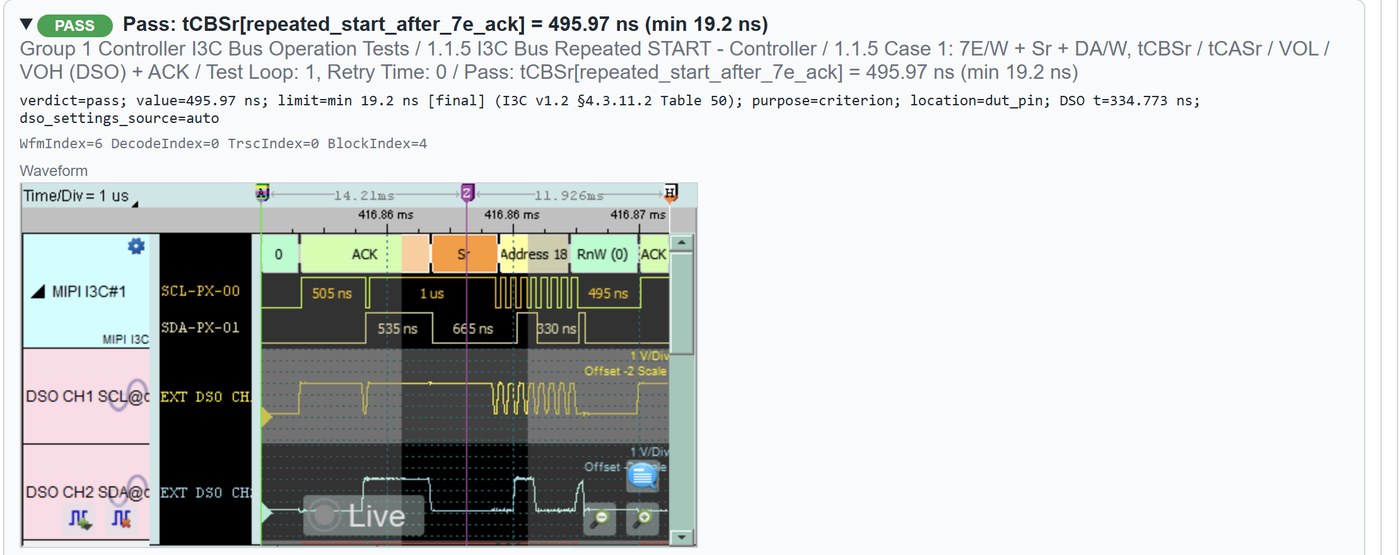
Task: Collapse the MIPI I3C#1 channel group
Action: click(38, 293)
